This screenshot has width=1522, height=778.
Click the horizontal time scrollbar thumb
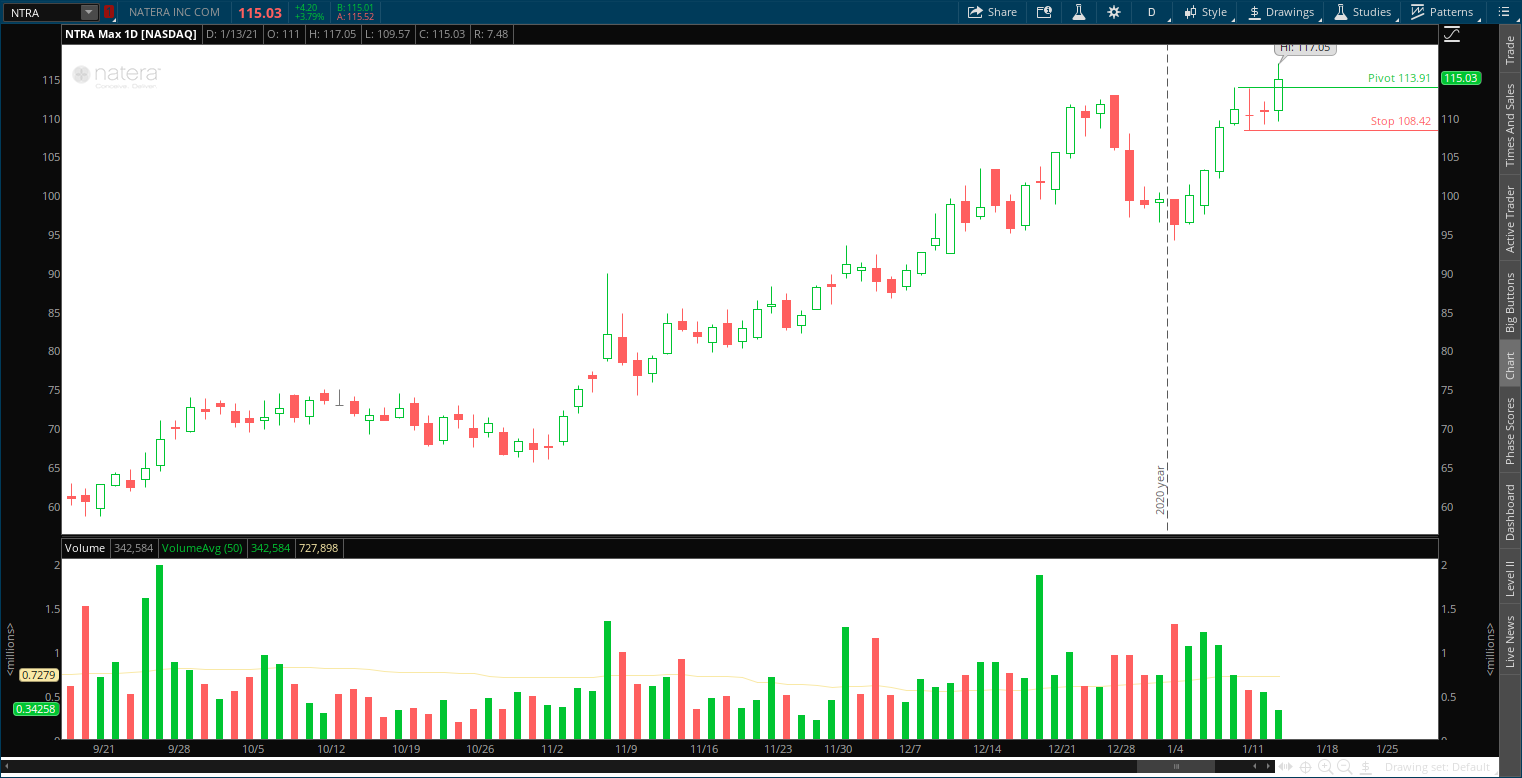(1176, 767)
